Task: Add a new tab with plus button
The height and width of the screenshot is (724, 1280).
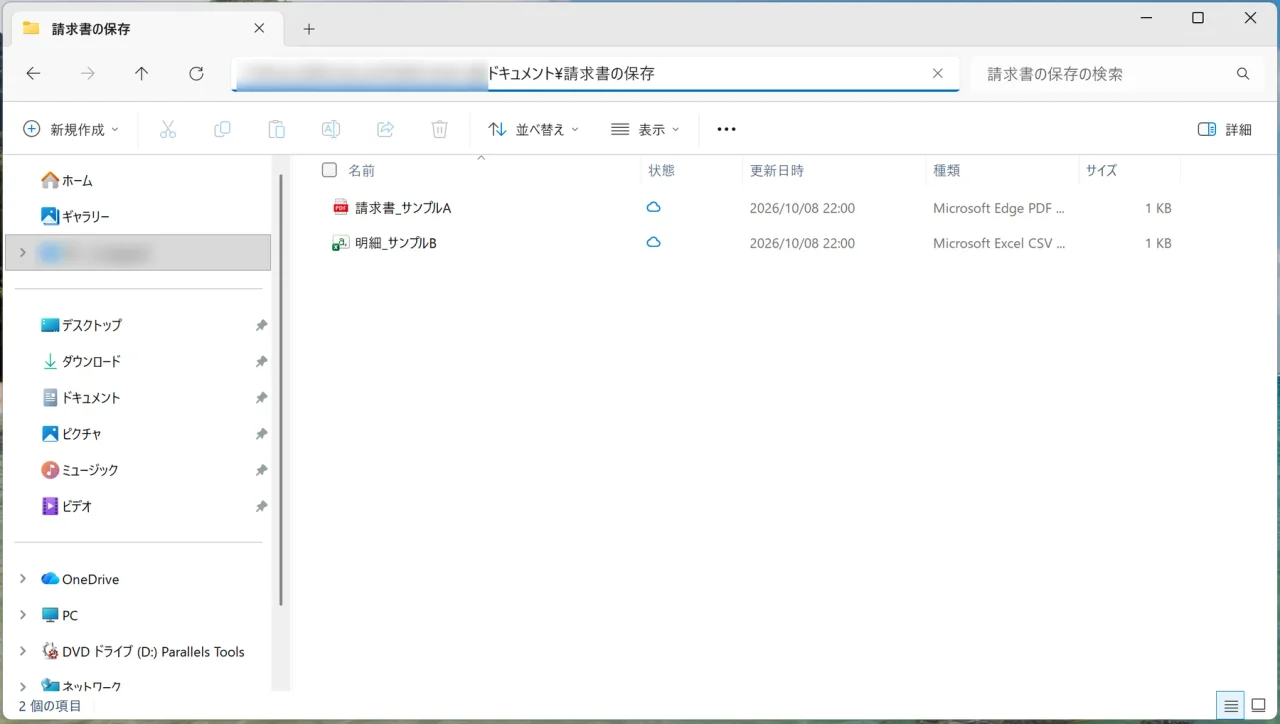Action: coord(309,29)
